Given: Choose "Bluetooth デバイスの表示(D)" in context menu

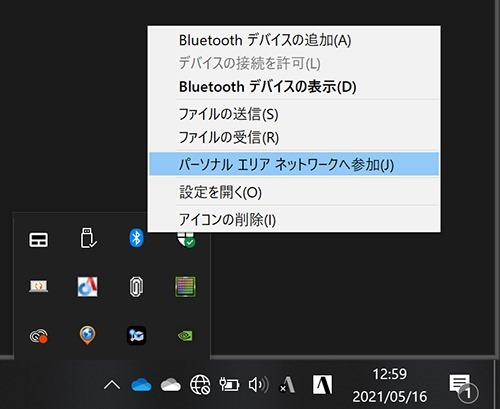Looking at the screenshot, I should (x=294, y=87).
